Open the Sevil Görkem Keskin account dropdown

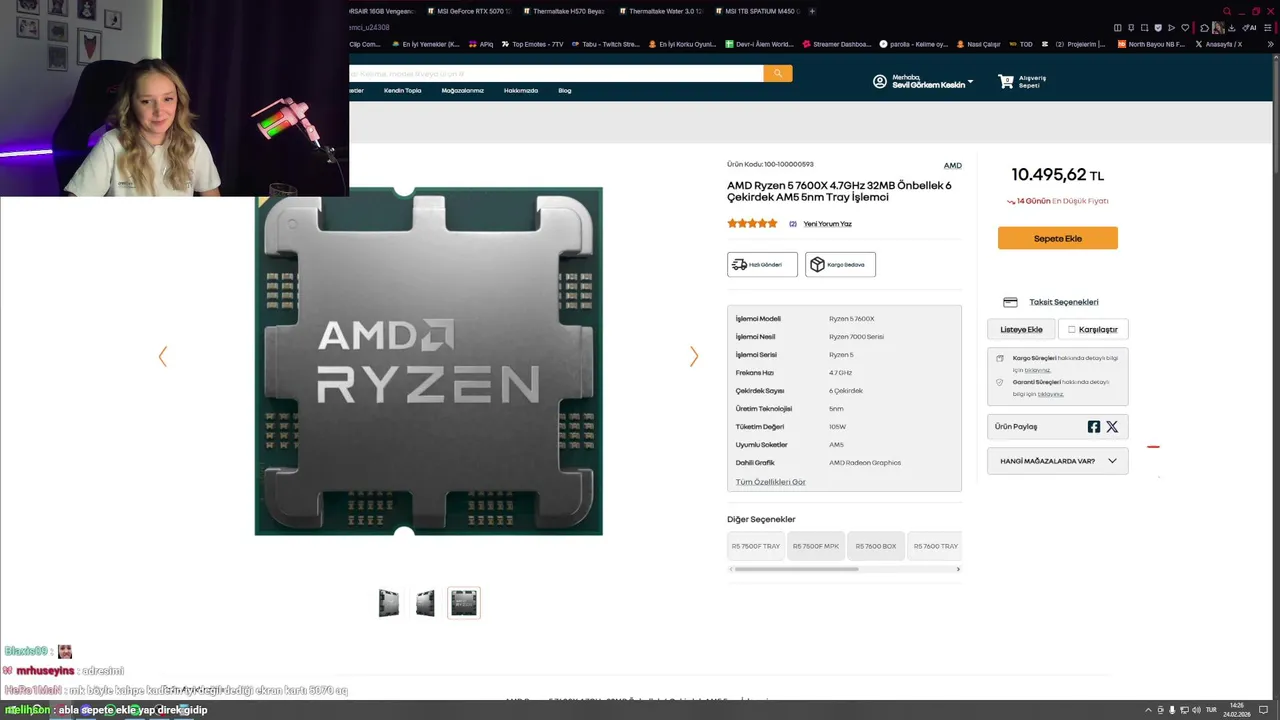[933, 81]
